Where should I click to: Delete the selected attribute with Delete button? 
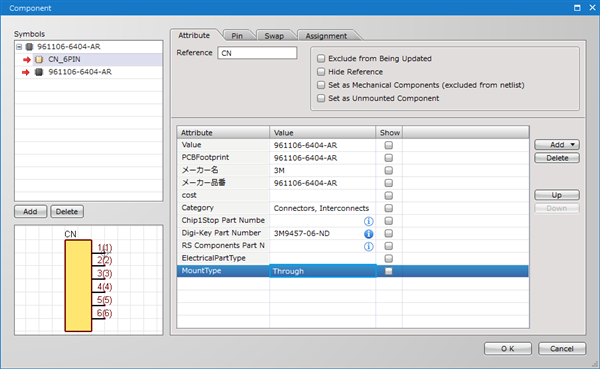tap(557, 158)
